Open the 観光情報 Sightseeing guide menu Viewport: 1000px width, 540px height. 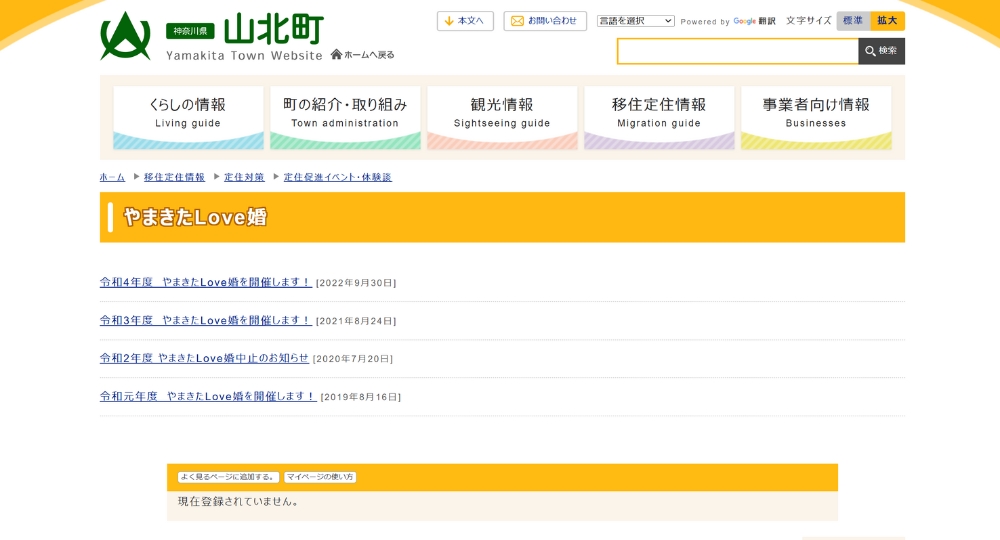502,117
